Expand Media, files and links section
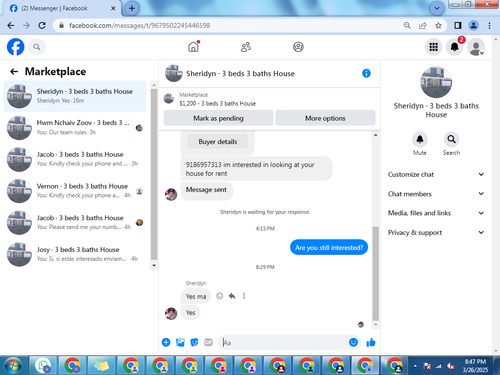The height and width of the screenshot is (375, 500). tap(436, 213)
